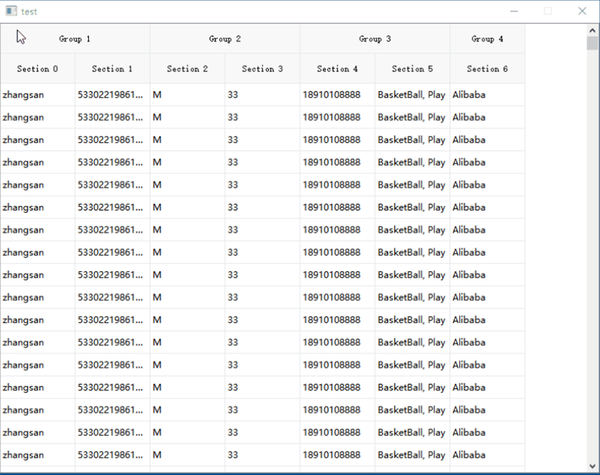Viewport: 600px width, 475px height.
Task: Select the Section 2 header
Action: (x=188, y=69)
